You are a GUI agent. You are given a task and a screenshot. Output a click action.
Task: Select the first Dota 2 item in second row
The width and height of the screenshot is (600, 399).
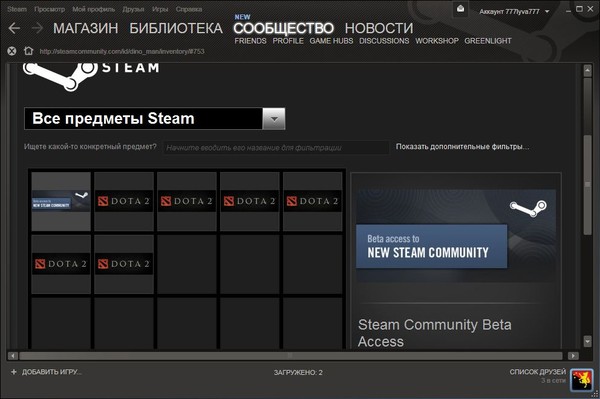tap(61, 264)
